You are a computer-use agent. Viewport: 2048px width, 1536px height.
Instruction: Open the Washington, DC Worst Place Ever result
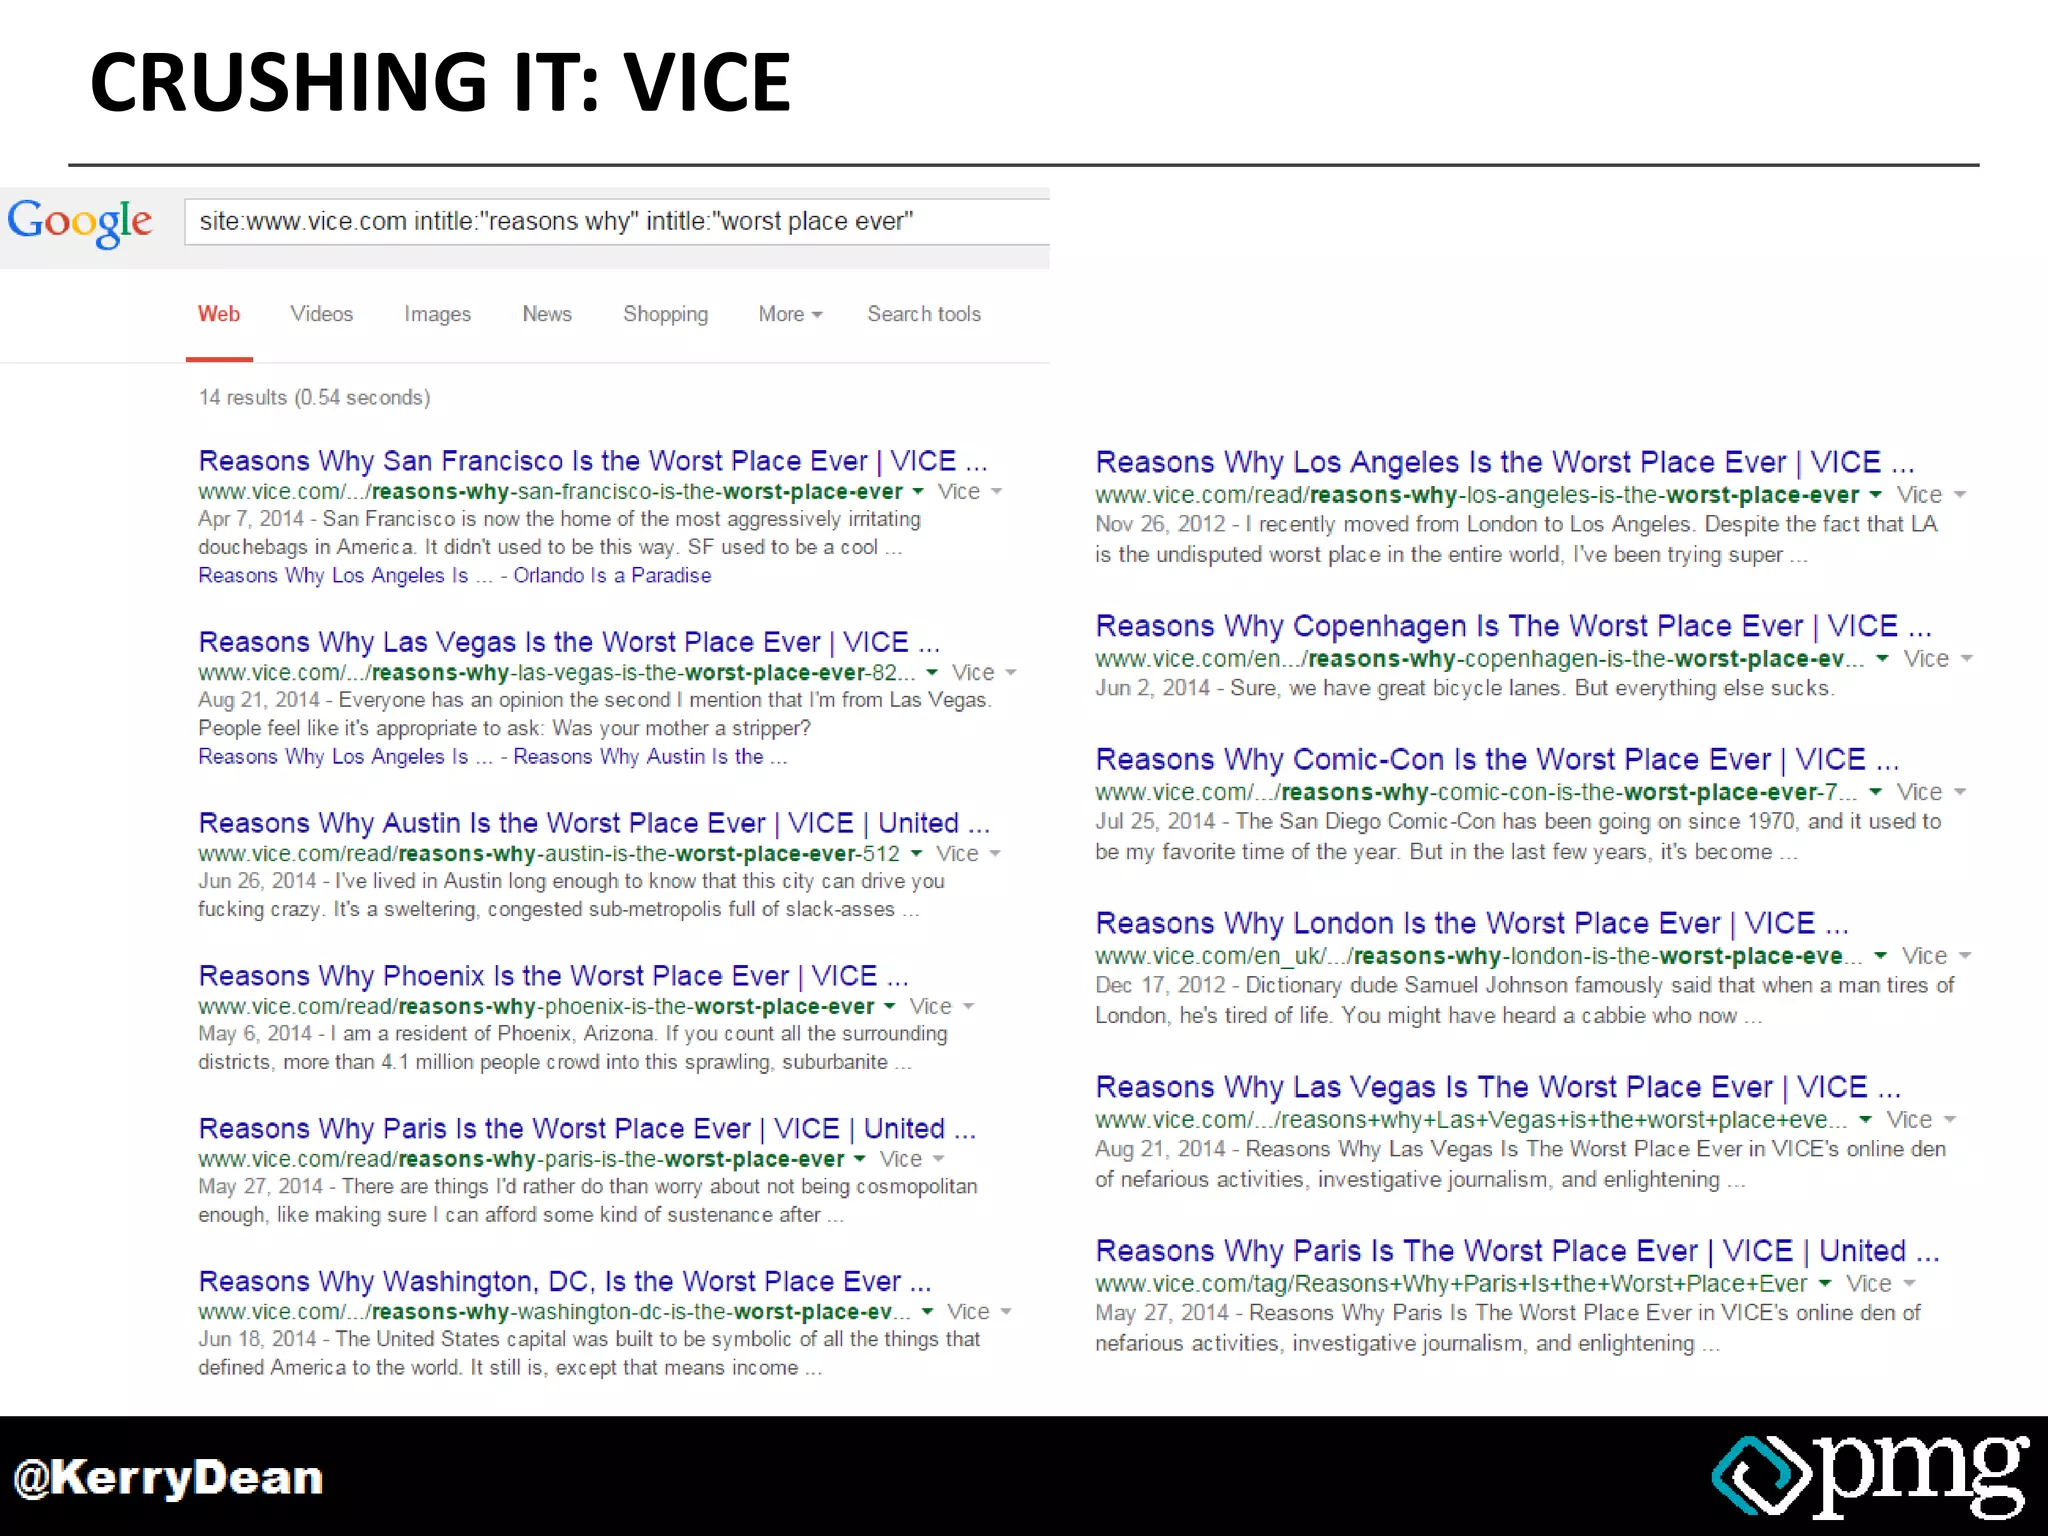click(x=565, y=1282)
